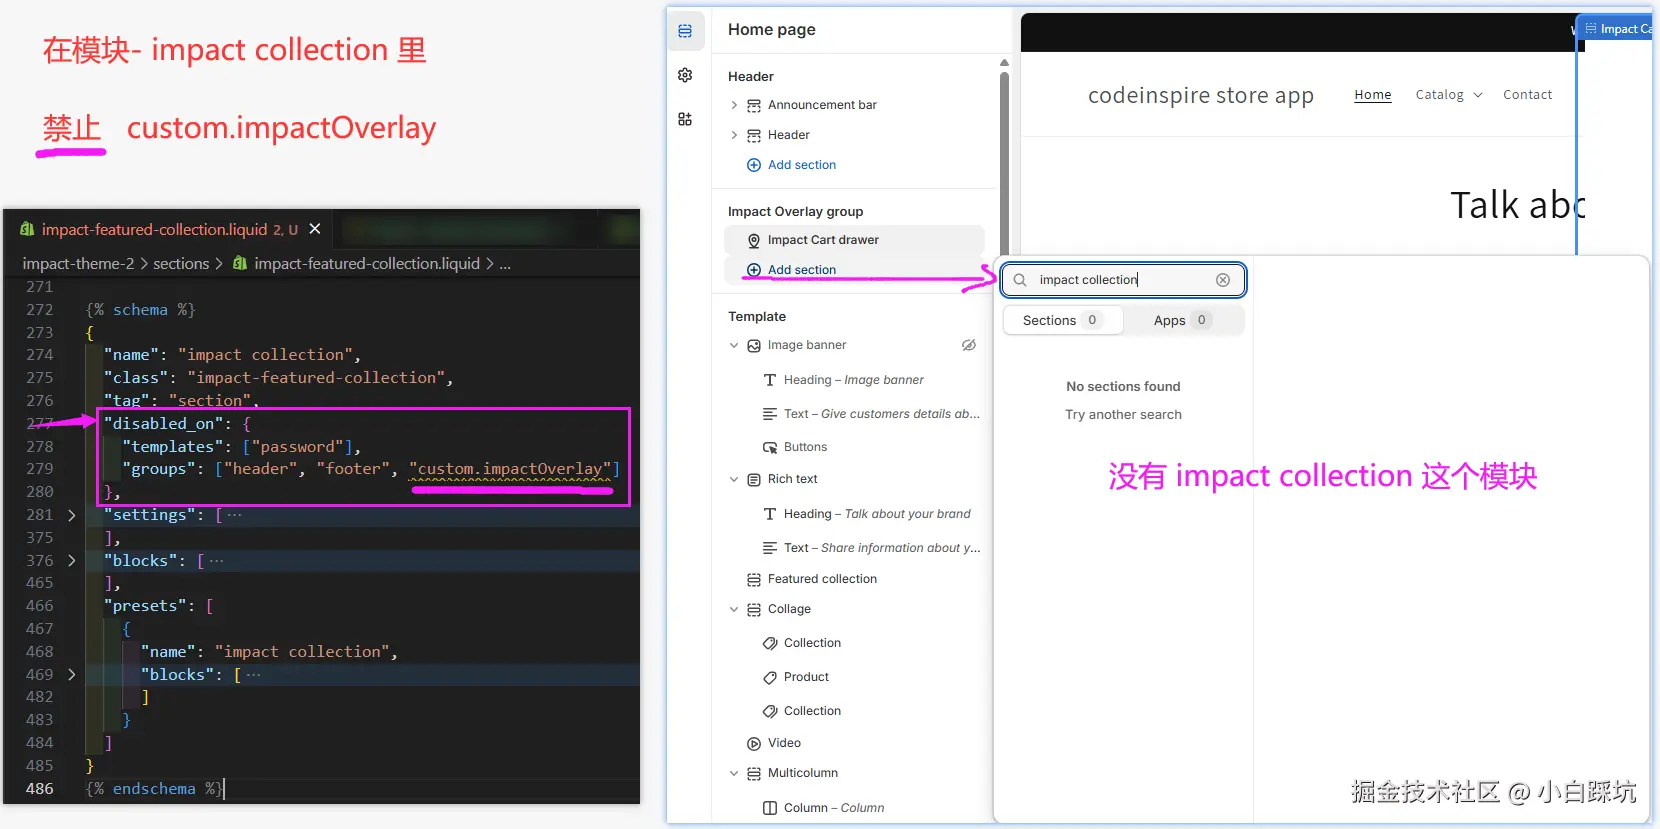Open theme settings gear icon
Viewport: 1660px width, 829px height.
coord(685,75)
